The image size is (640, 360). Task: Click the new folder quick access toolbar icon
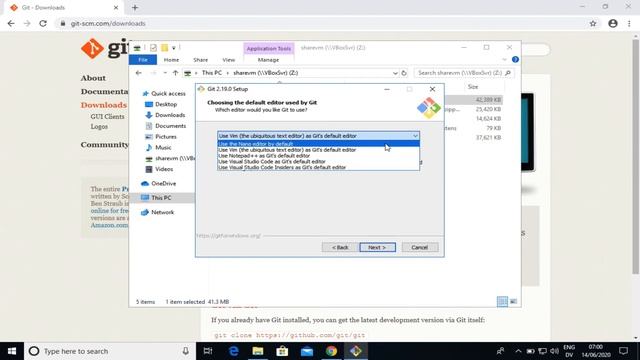[164, 48]
